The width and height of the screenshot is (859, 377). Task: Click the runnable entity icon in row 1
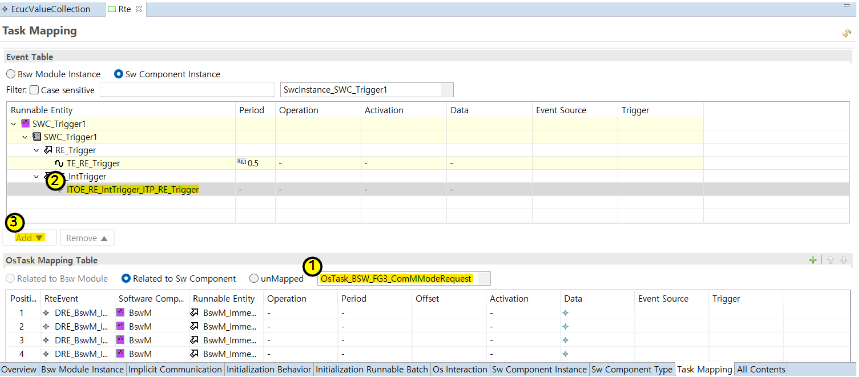click(x=195, y=313)
